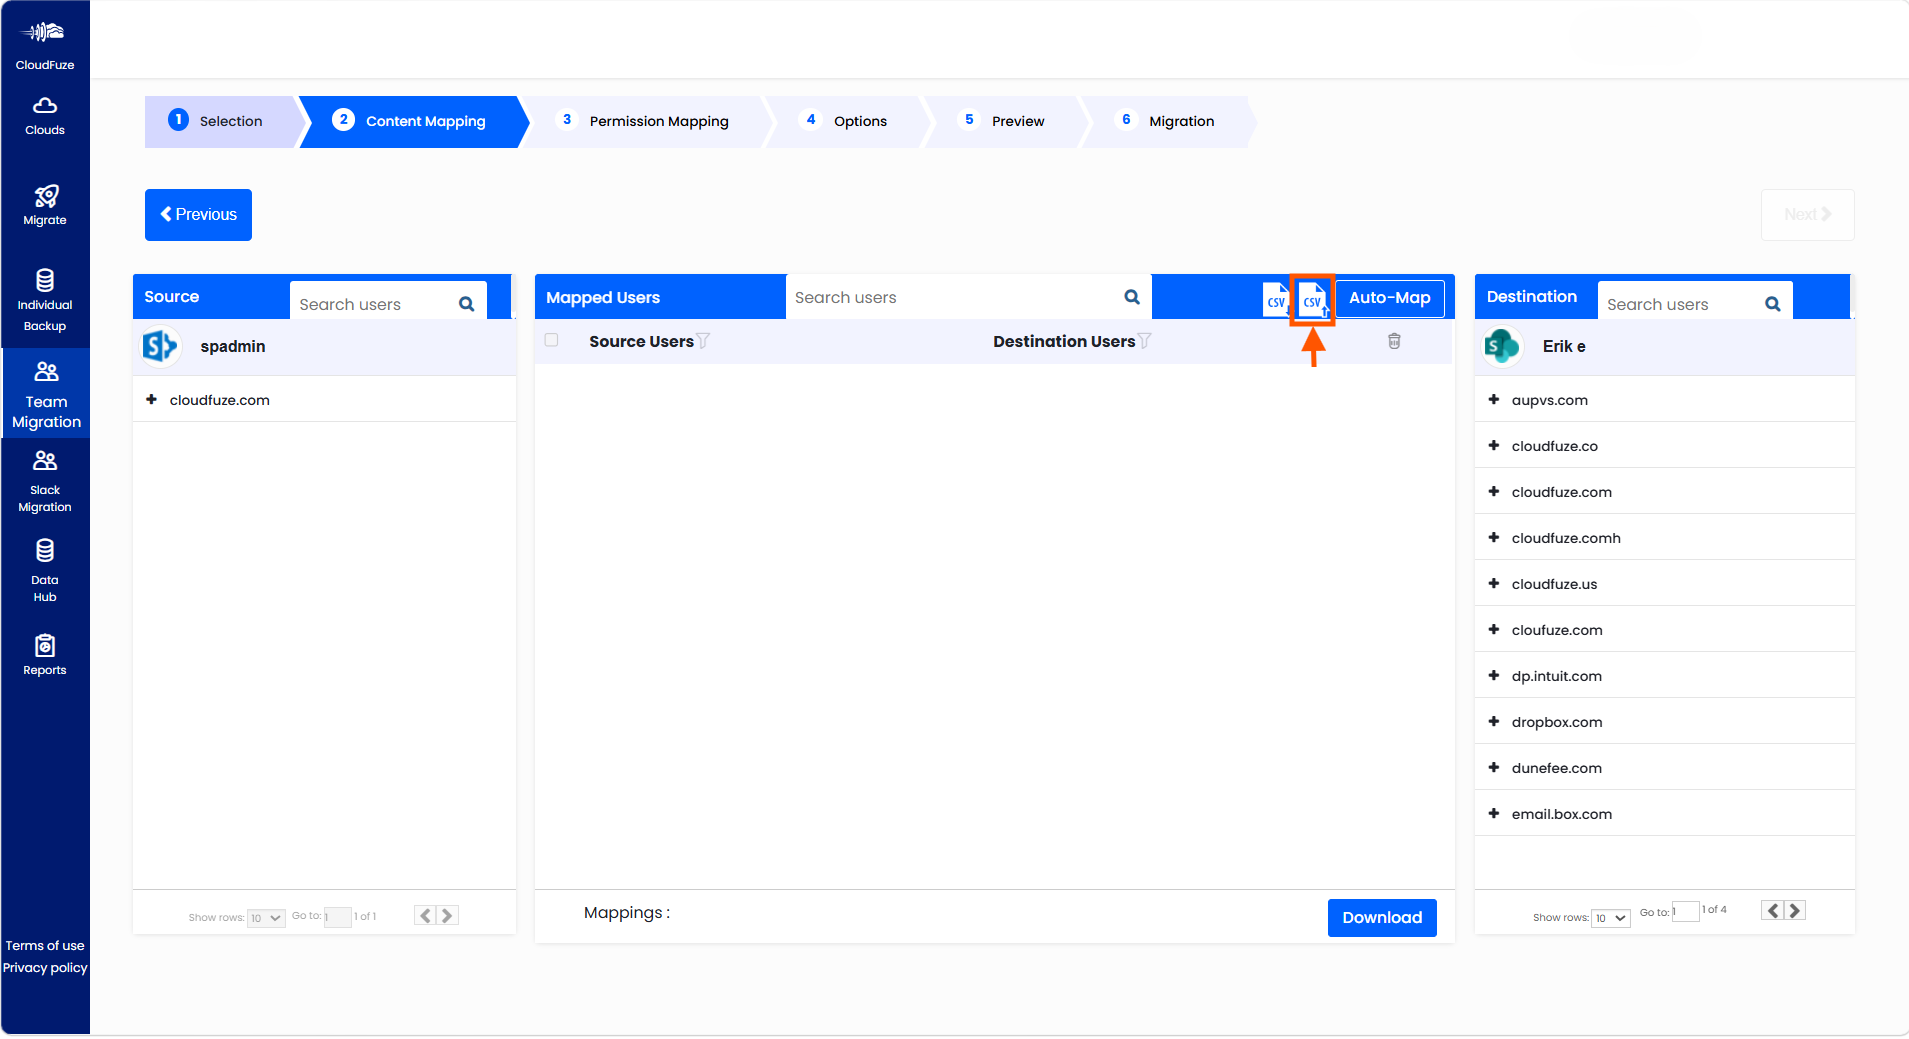Open Data Hub in sidebar
Image resolution: width=1909 pixels, height=1039 pixels.
45,571
